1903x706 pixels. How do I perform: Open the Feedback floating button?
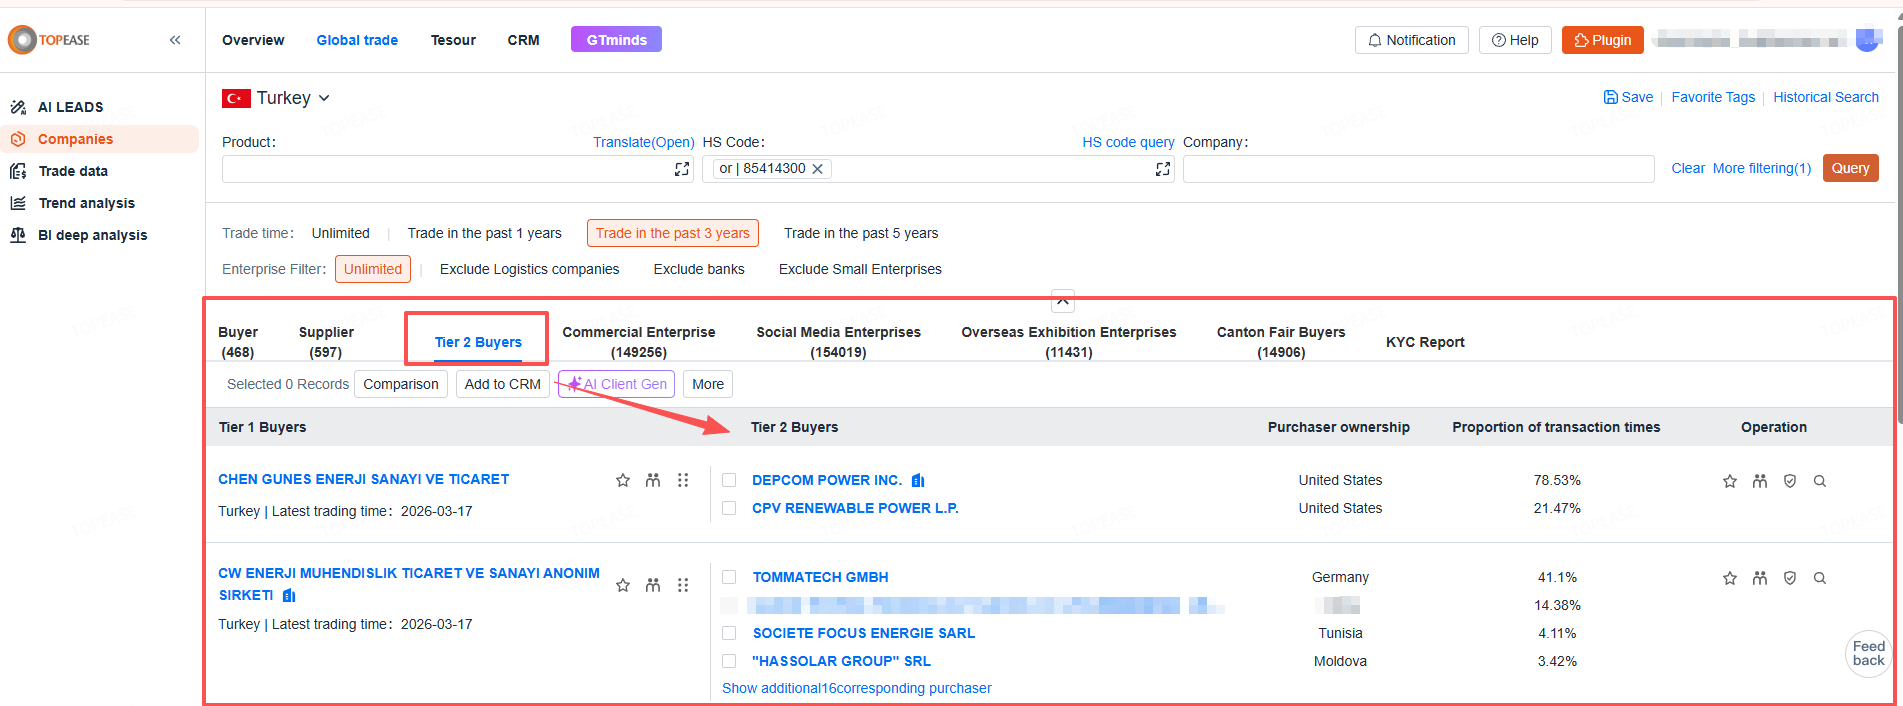[x=1868, y=653]
